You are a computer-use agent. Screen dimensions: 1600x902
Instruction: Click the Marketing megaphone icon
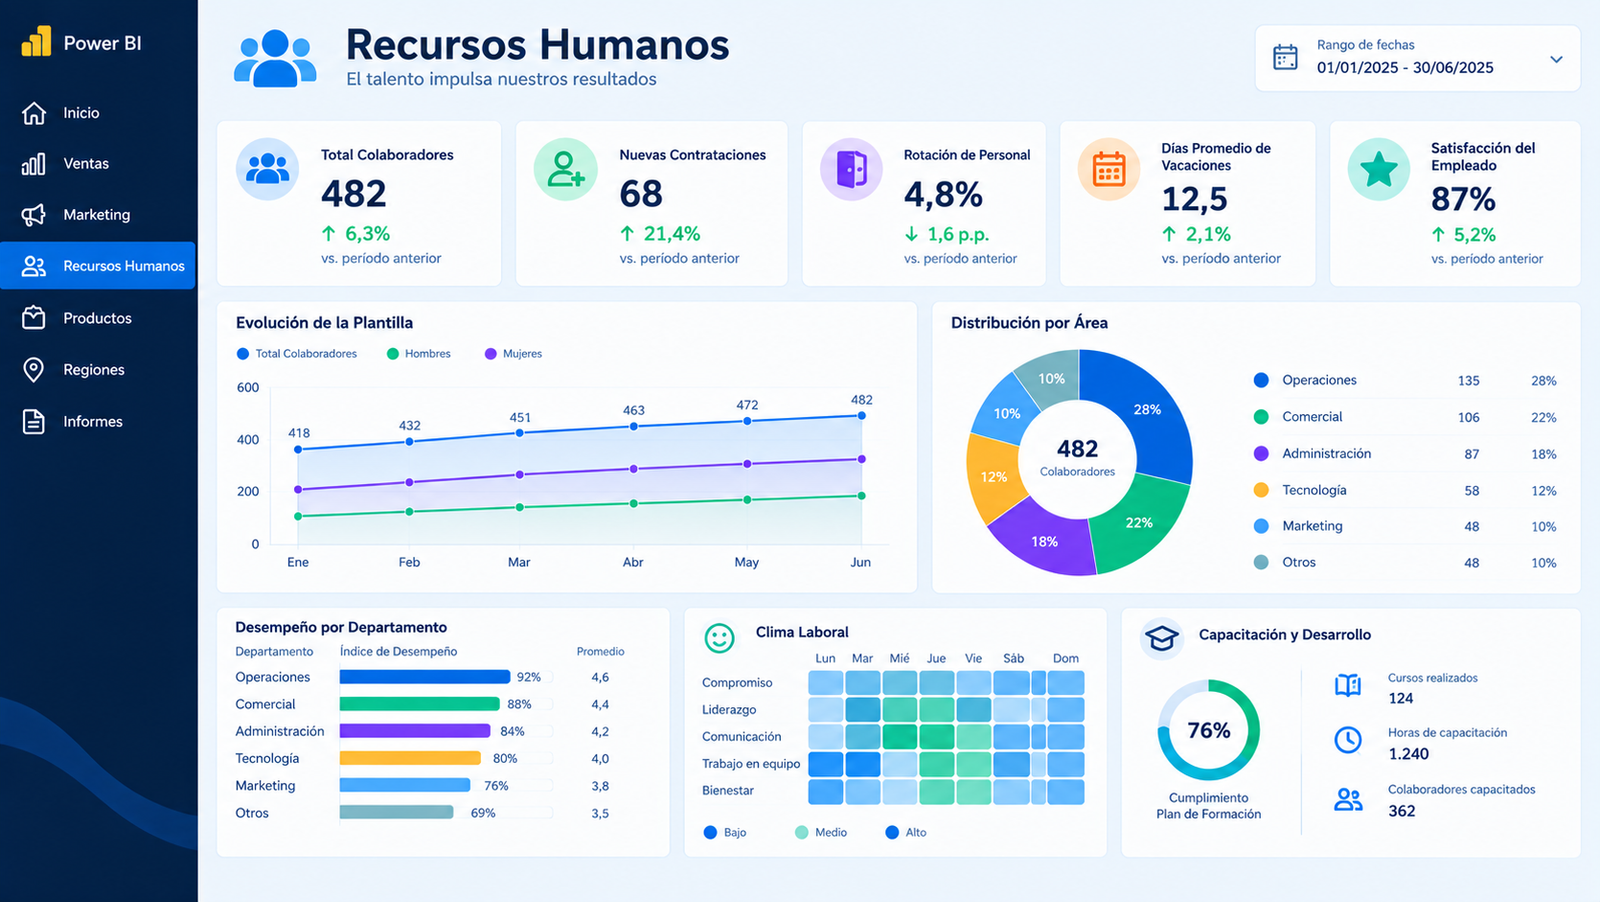coord(34,215)
